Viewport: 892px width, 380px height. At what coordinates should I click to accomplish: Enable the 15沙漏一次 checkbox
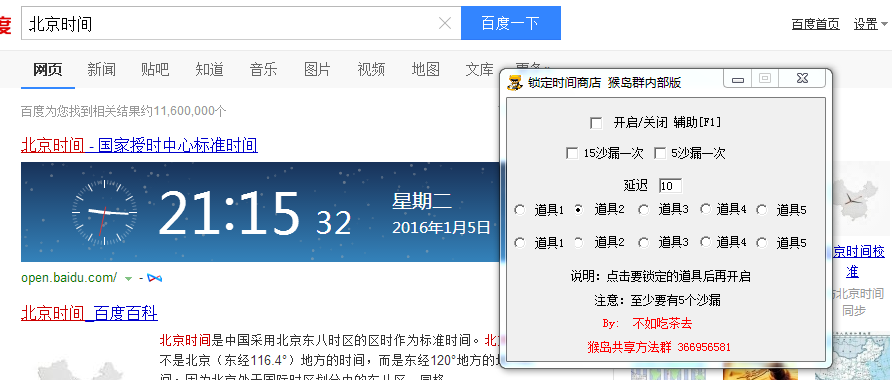(572, 153)
